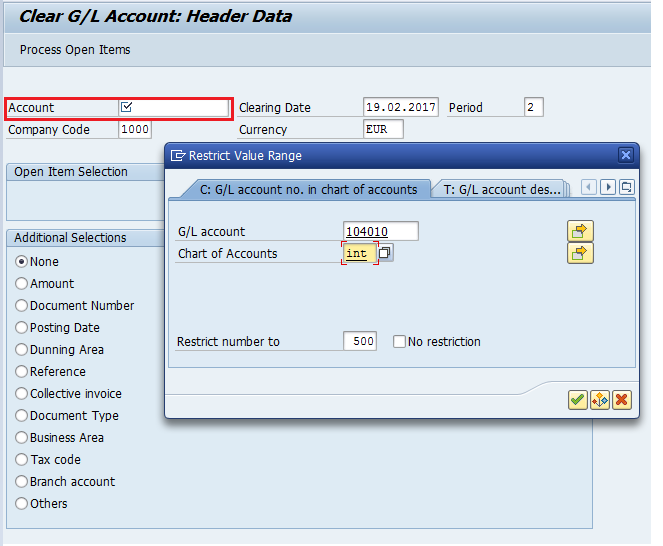Image resolution: width=663 pixels, height=546 pixels.
Task: Click the Clearing Date field
Action: [x=400, y=107]
